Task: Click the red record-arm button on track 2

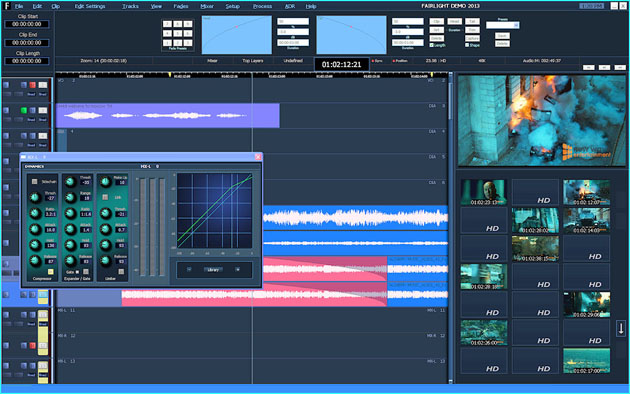Action: click(x=33, y=85)
